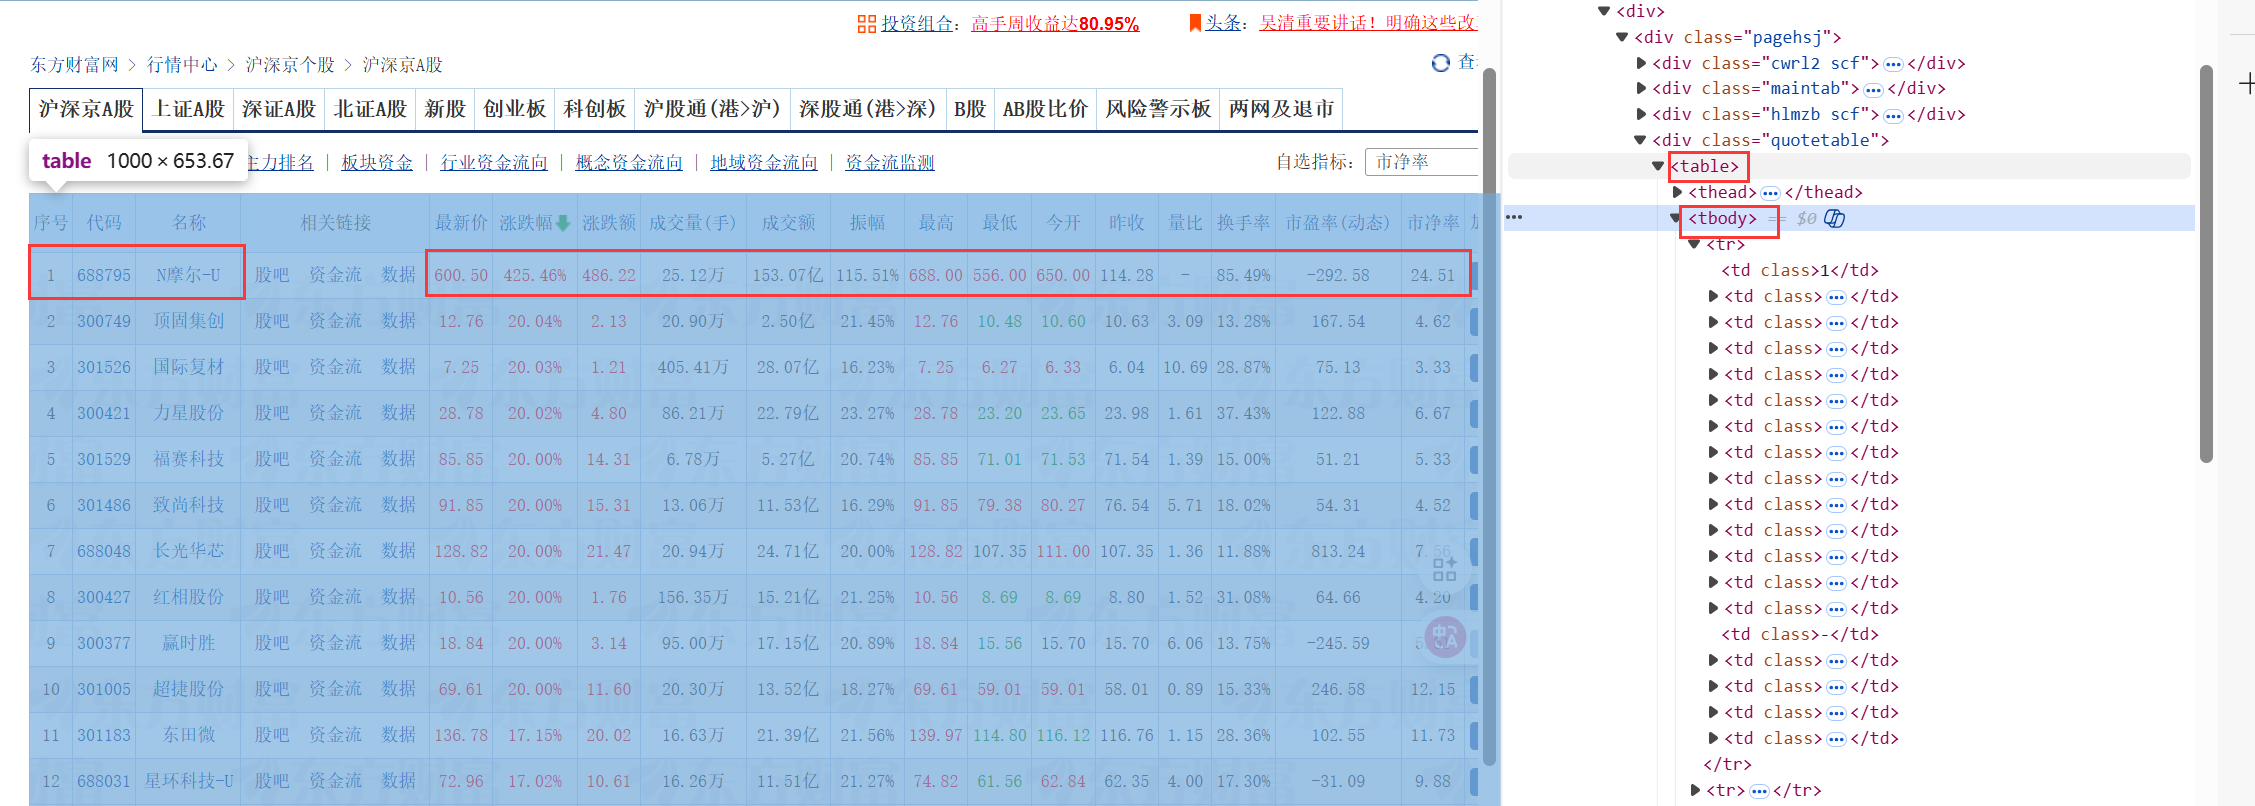Open 高手周收益达80.95% headline link

tap(1055, 23)
